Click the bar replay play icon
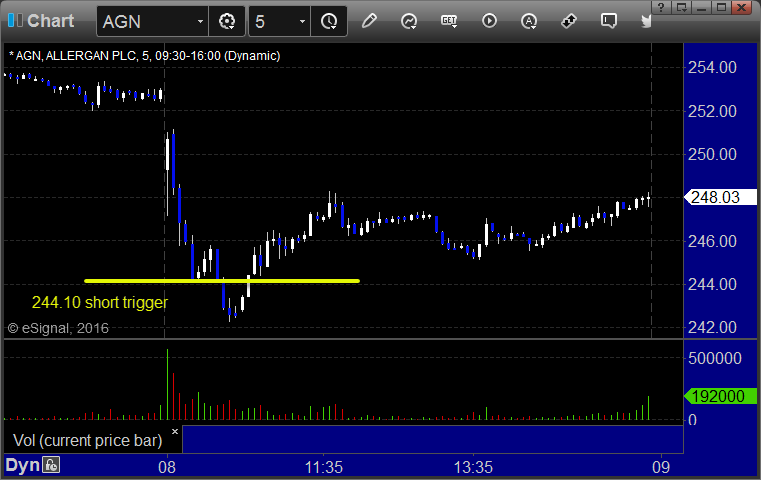This screenshot has width=761, height=480. (489, 21)
